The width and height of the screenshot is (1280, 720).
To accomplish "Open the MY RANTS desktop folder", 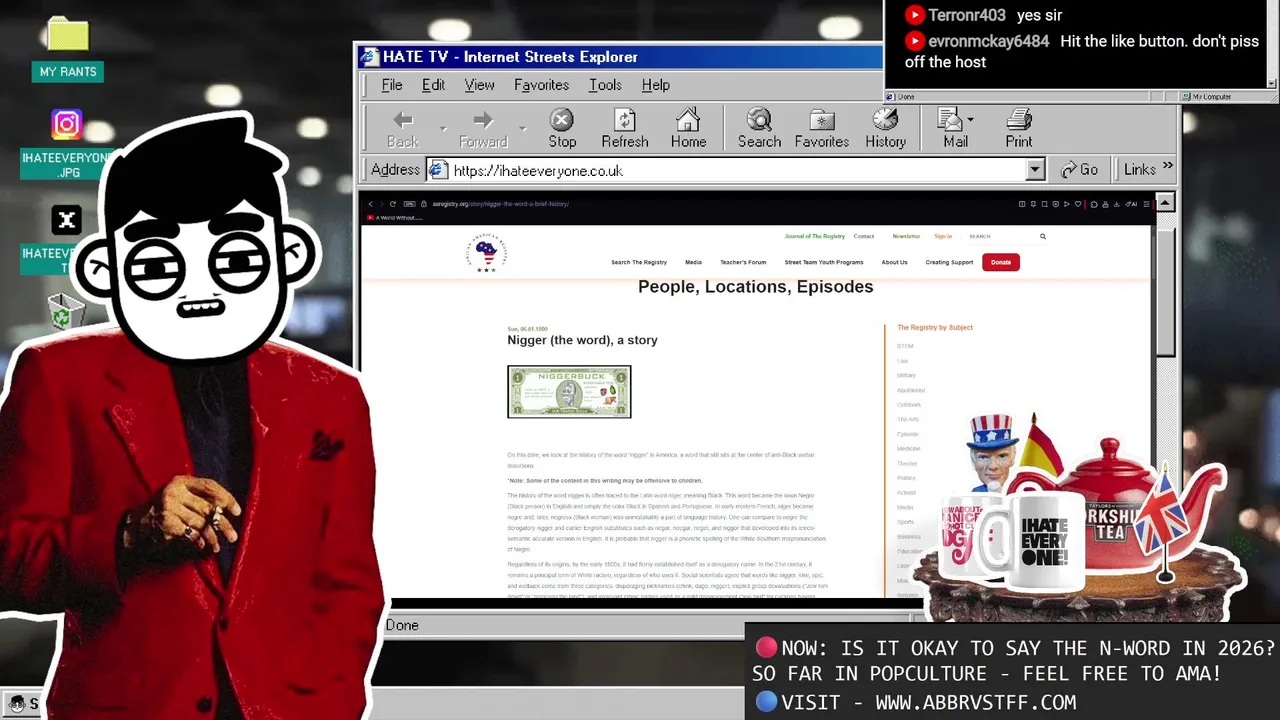I will click(x=68, y=48).
